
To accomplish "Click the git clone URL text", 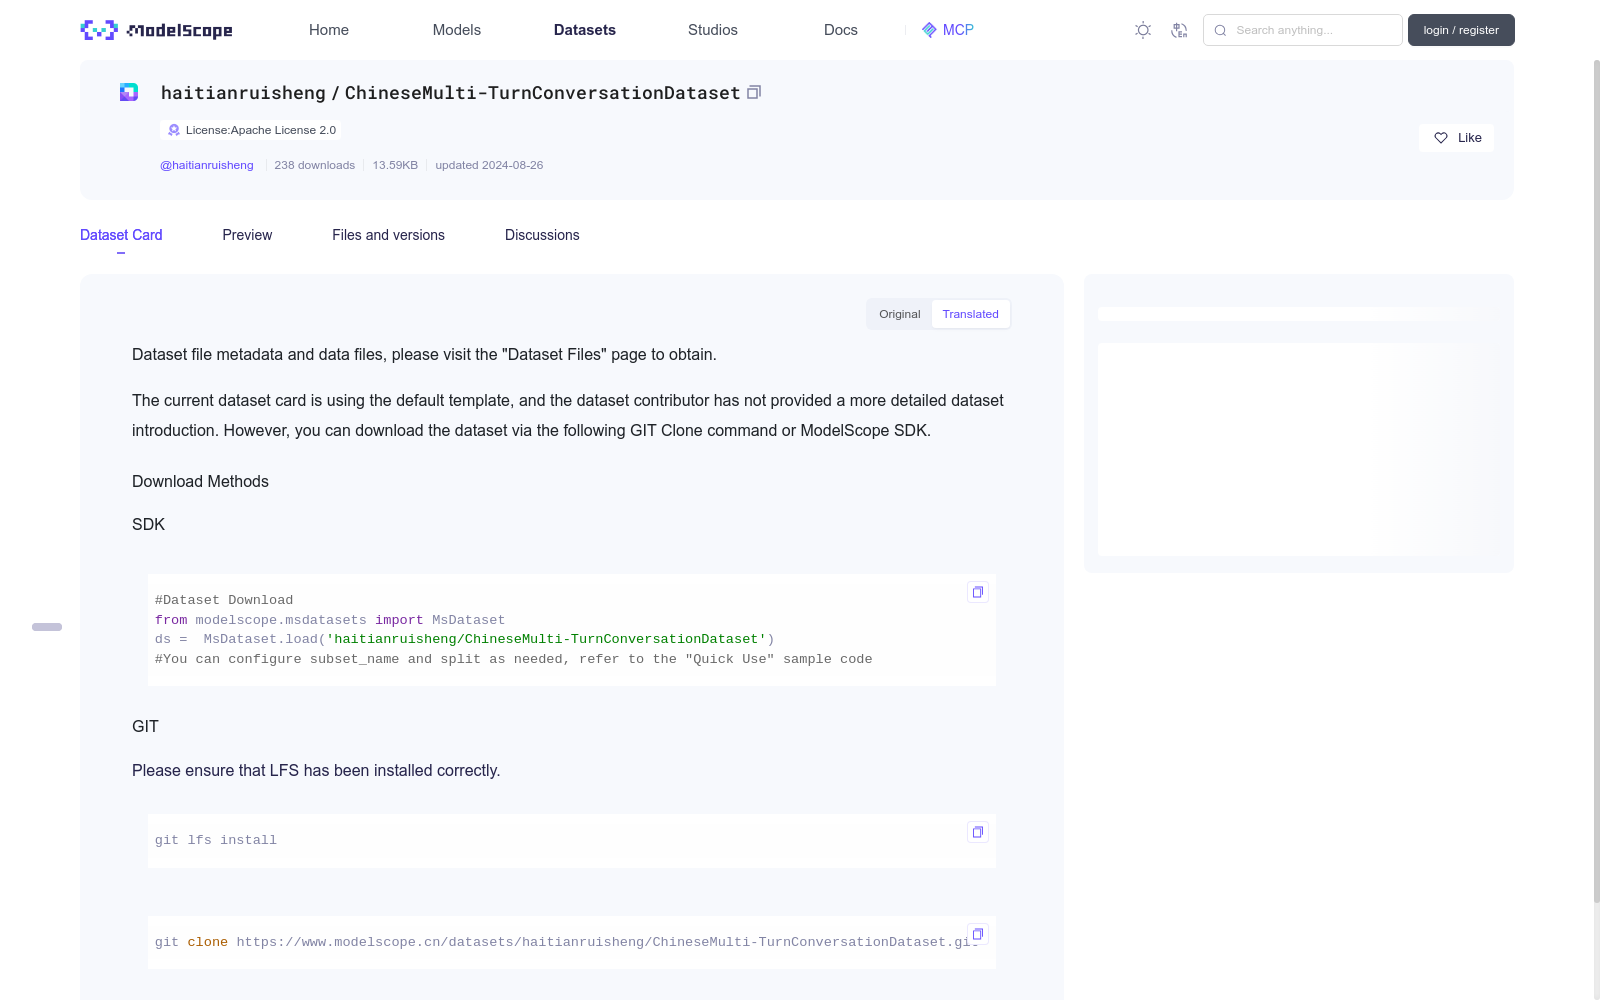I will [x=606, y=942].
